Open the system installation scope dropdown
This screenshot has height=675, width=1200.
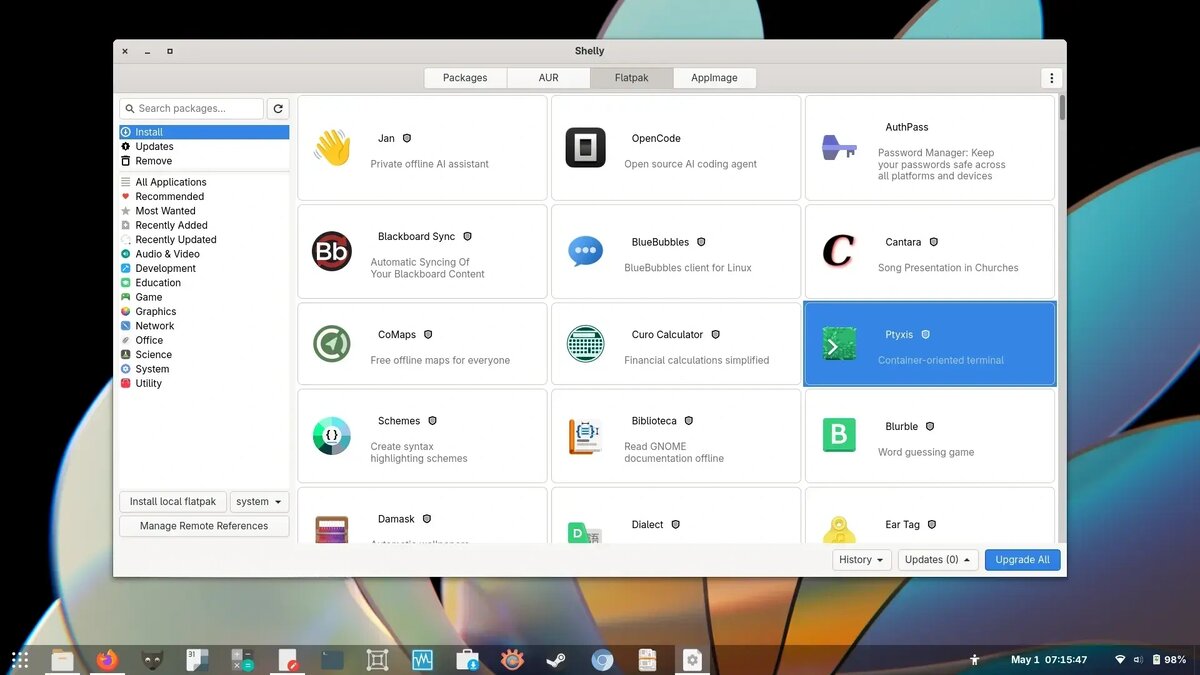click(x=259, y=502)
